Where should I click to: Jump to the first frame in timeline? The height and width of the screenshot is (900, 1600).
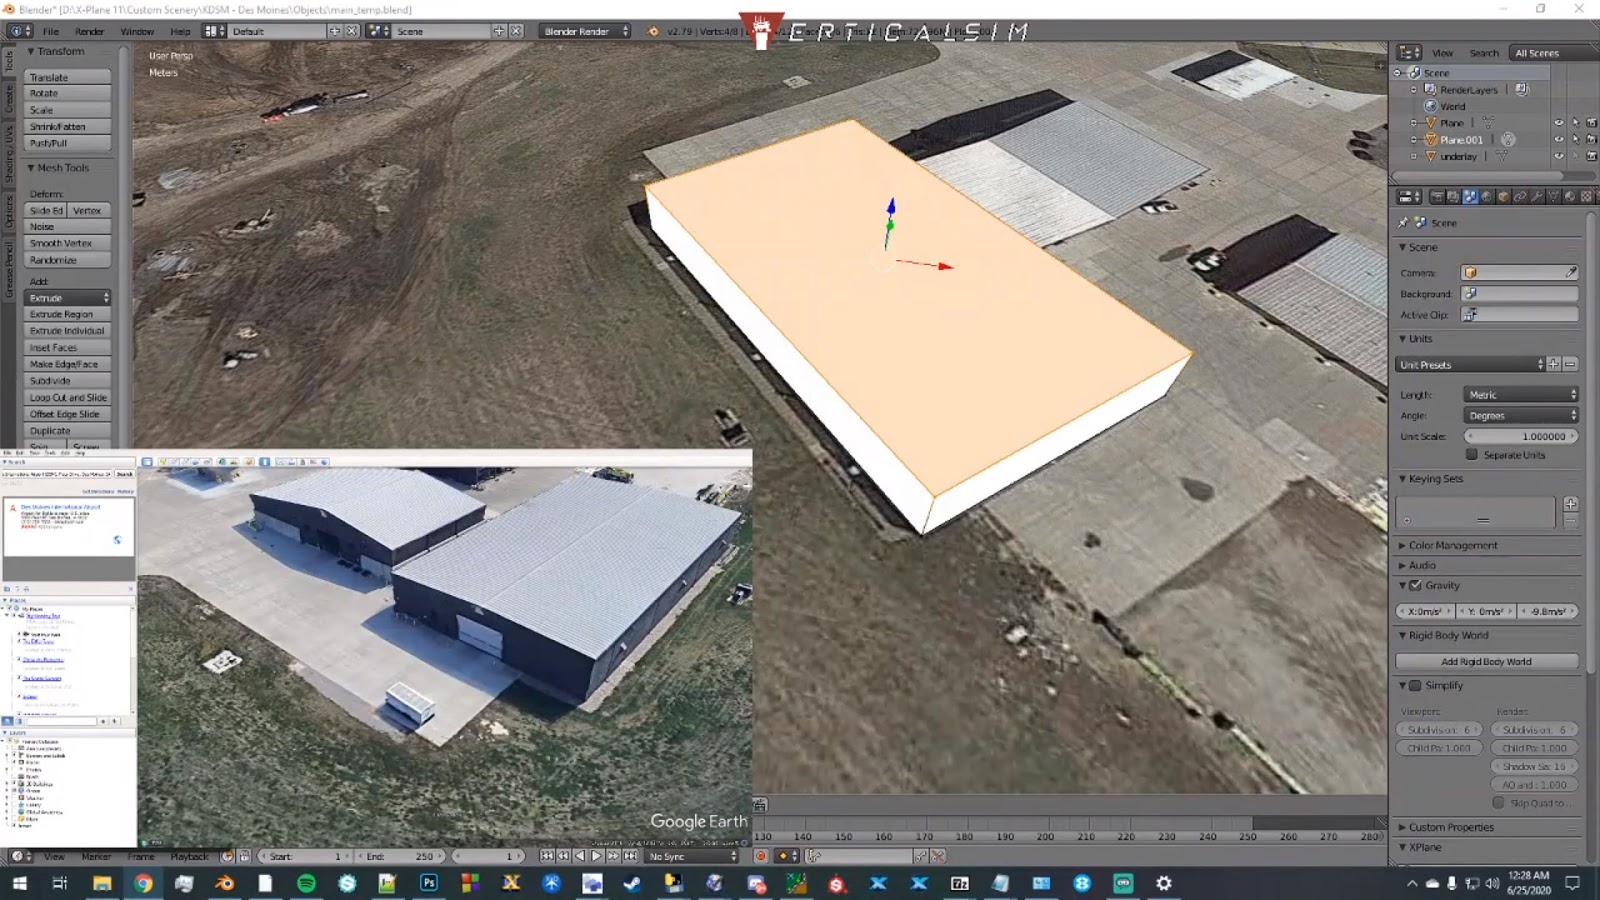pyautogui.click(x=546, y=856)
